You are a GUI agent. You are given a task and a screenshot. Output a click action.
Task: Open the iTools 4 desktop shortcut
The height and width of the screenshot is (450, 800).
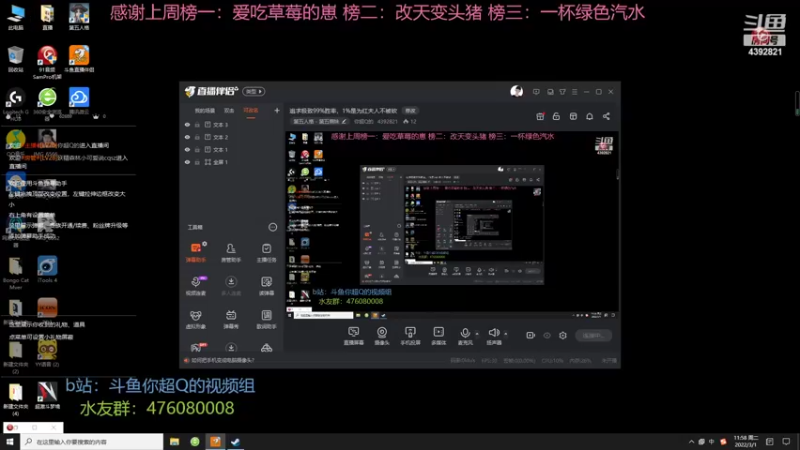[x=47, y=270]
